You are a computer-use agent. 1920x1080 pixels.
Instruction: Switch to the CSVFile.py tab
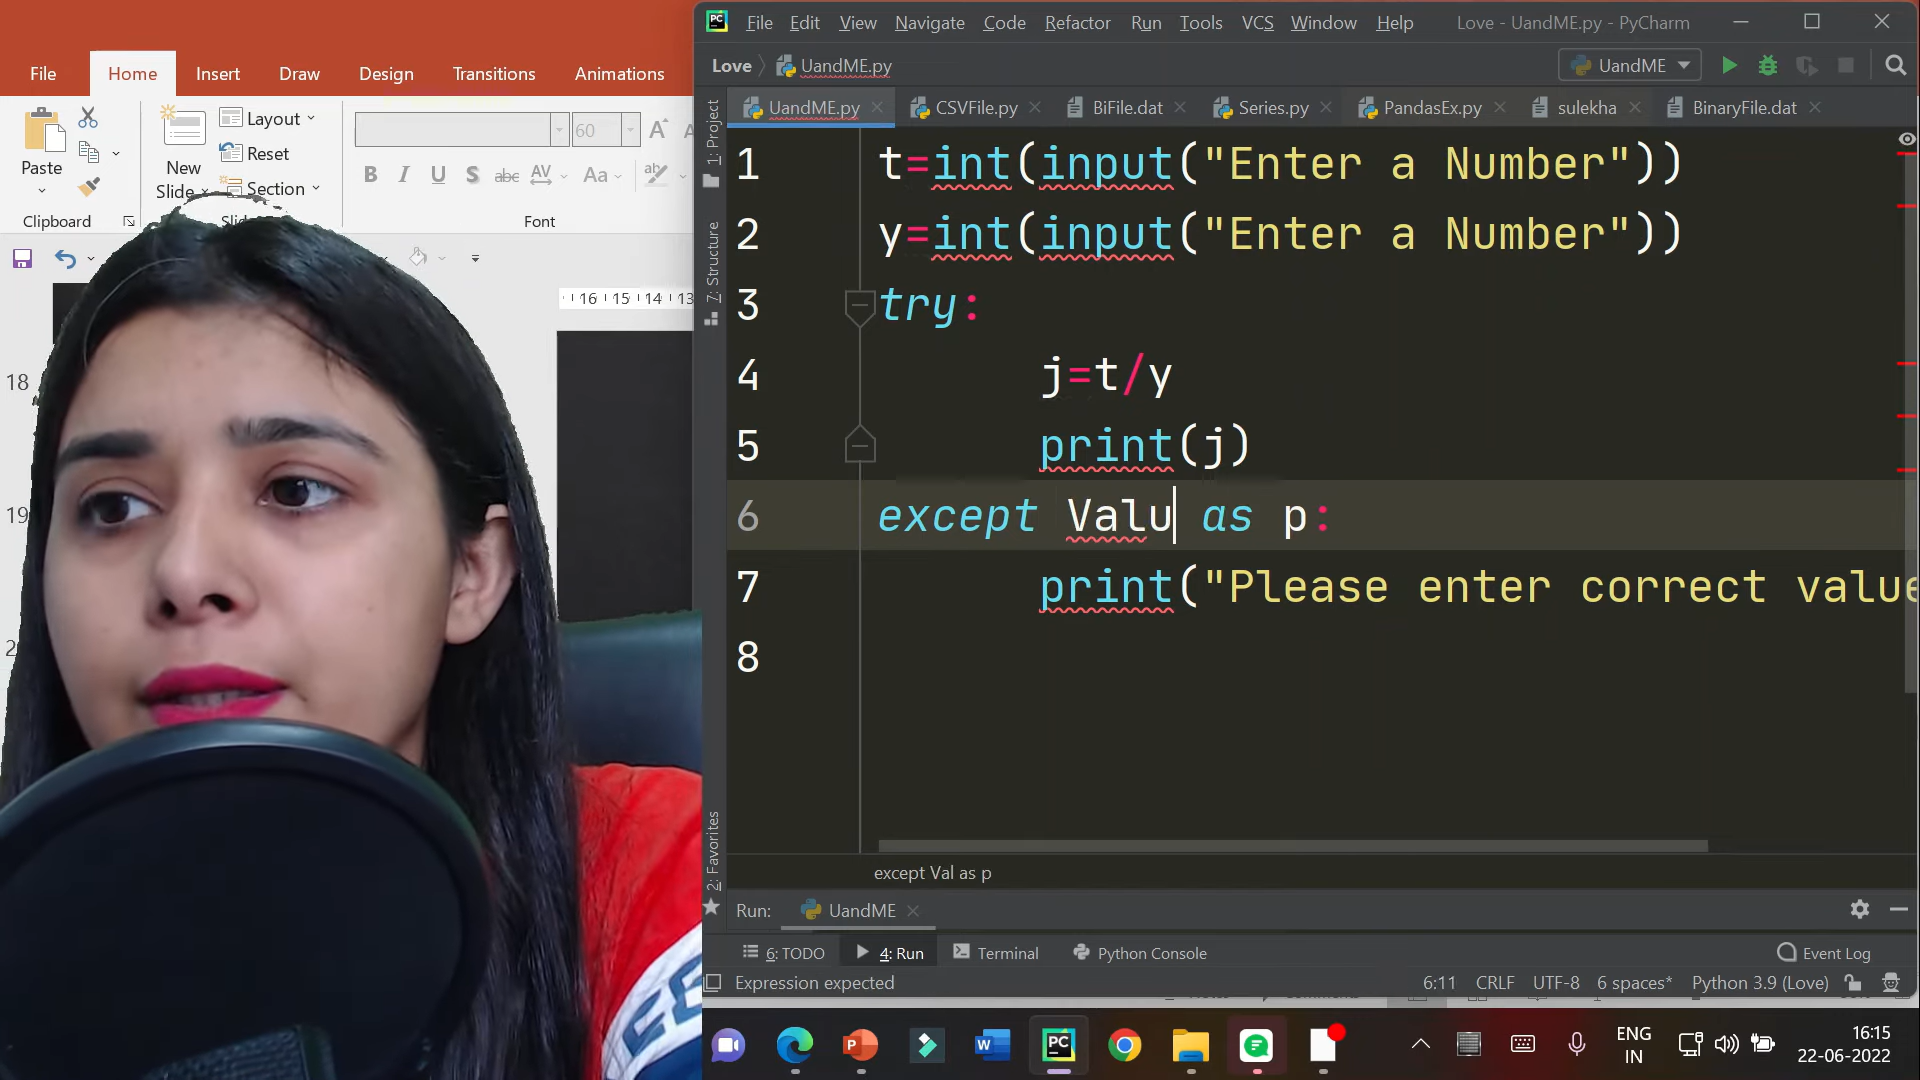tap(975, 108)
